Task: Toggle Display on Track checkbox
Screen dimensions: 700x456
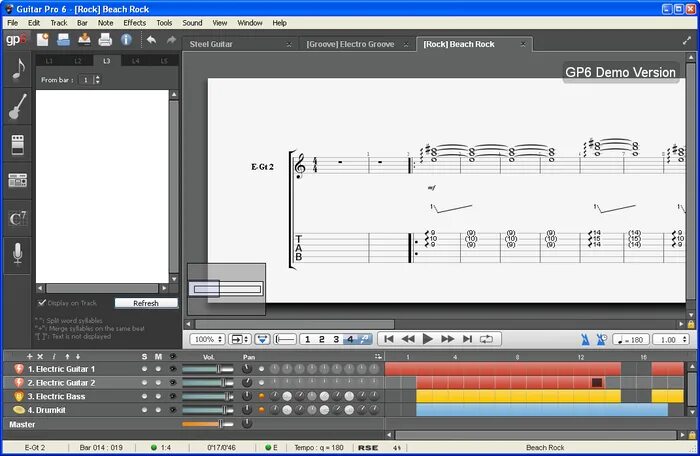Action: (x=42, y=302)
